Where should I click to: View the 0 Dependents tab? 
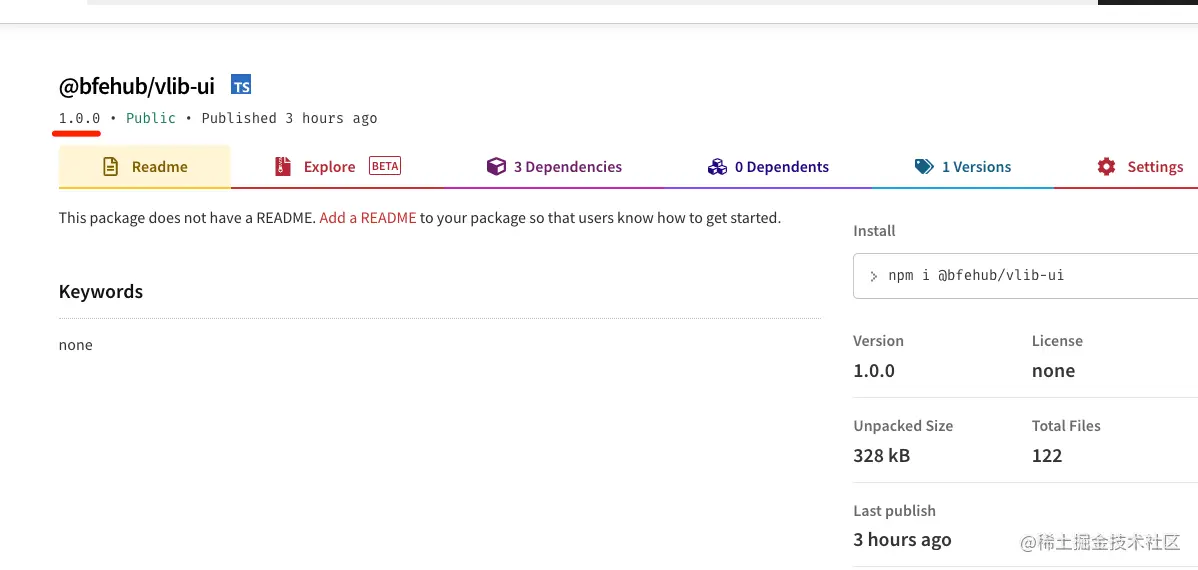pyautogui.click(x=768, y=167)
